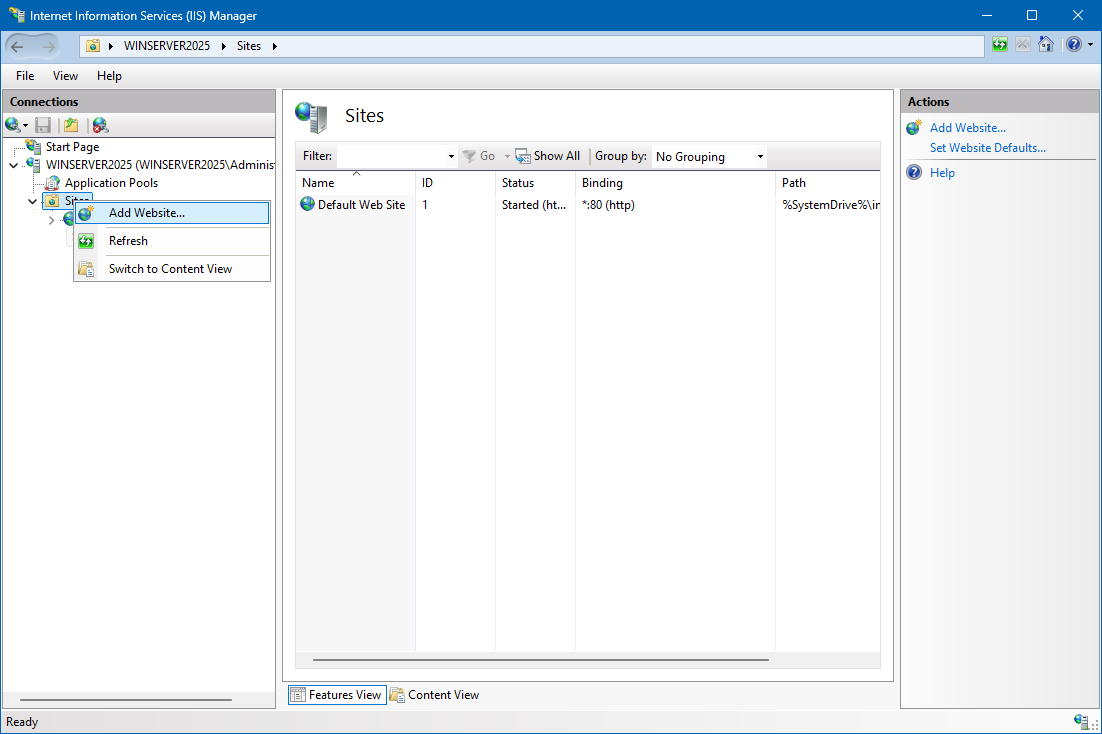This screenshot has width=1102, height=734.
Task: Click the Up folder icon in Connections toolbar
Action: 70,125
